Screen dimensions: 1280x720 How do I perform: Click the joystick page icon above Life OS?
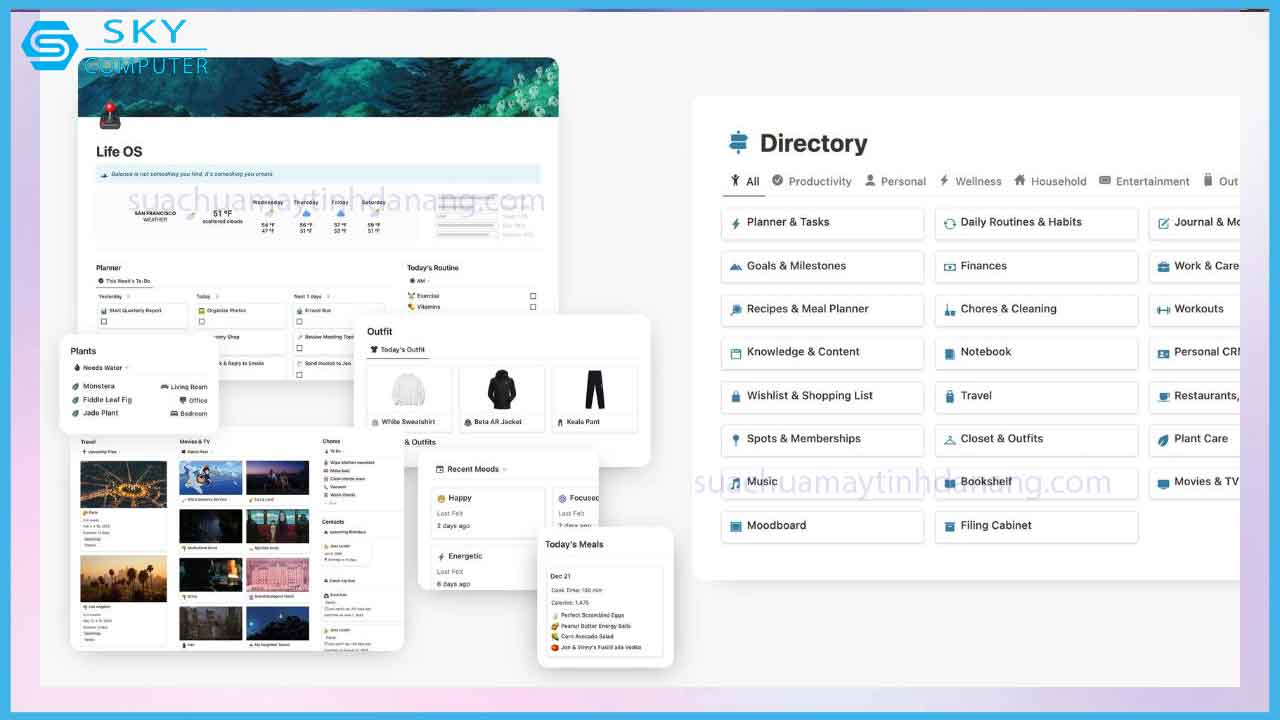click(110, 115)
